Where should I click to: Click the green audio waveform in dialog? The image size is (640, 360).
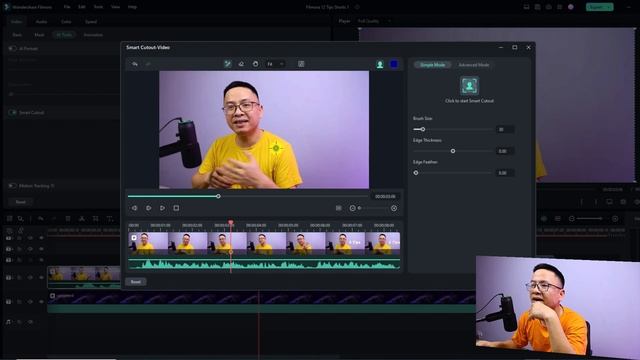point(264,264)
